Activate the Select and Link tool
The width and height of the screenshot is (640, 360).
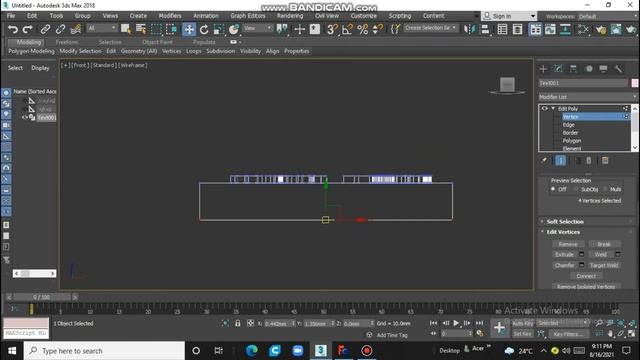click(x=45, y=29)
